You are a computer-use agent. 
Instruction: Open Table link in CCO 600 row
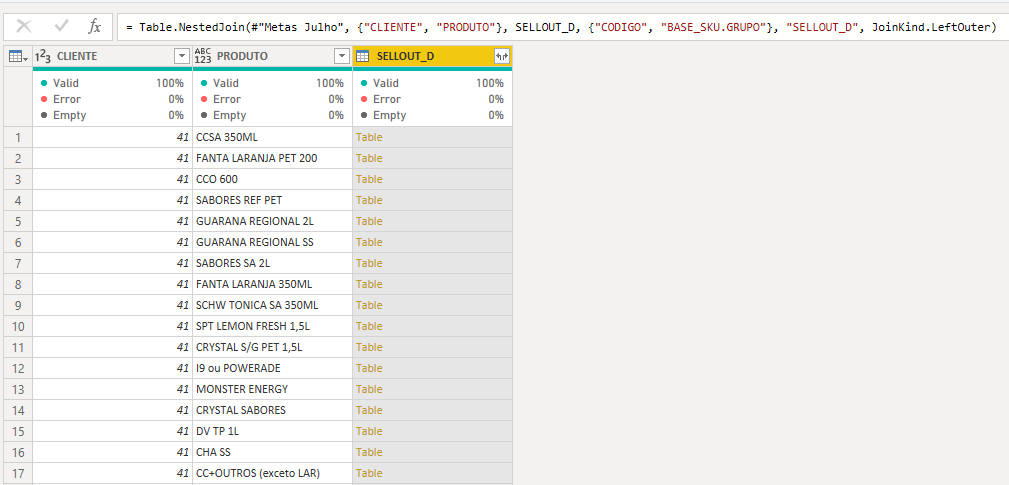click(x=369, y=179)
